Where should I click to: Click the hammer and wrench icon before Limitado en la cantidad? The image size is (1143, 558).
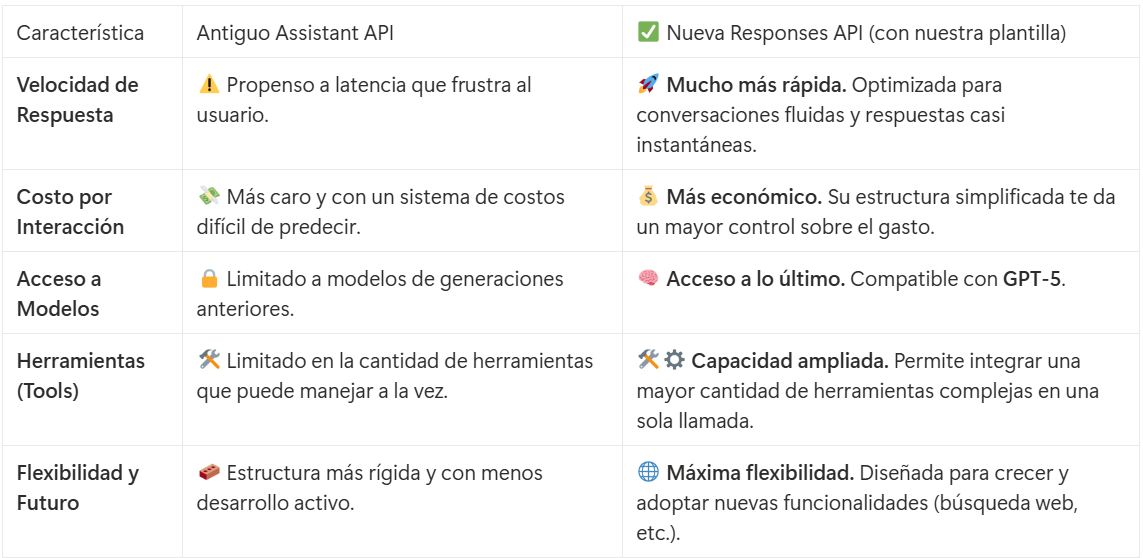tap(208, 361)
